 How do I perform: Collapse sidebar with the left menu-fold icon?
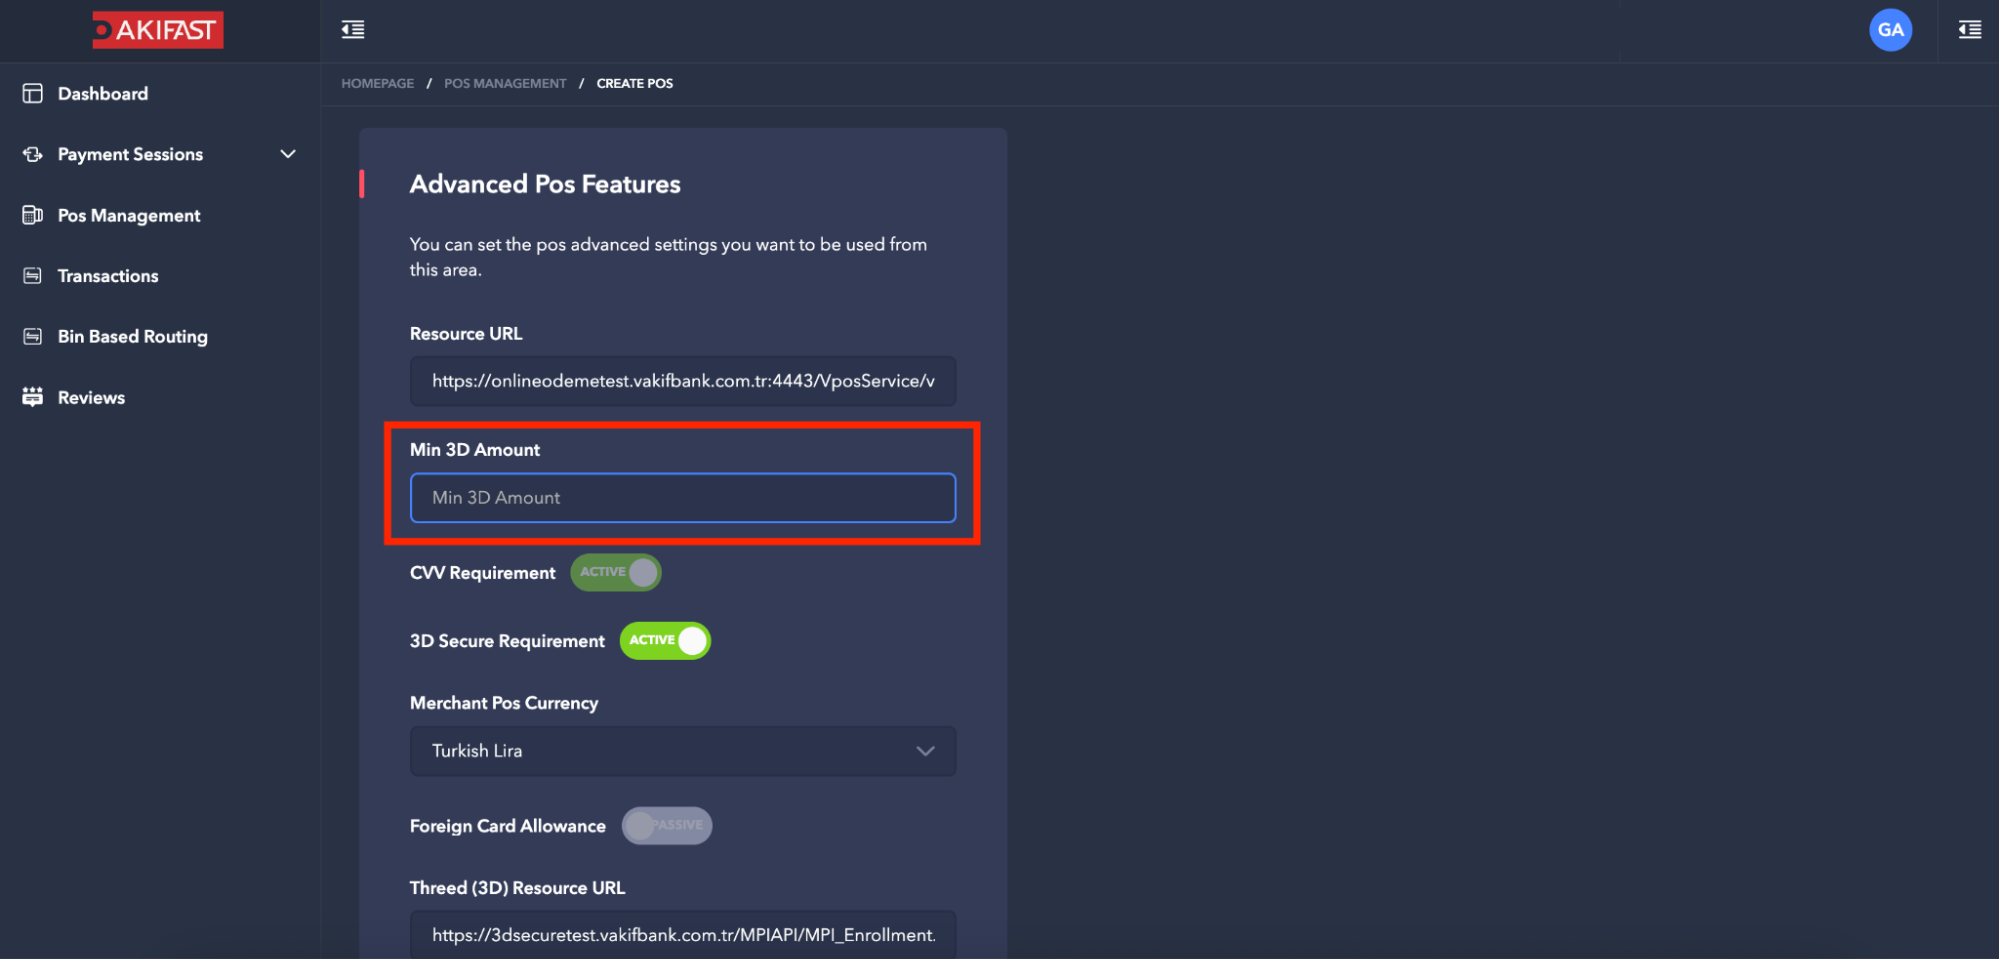353,30
